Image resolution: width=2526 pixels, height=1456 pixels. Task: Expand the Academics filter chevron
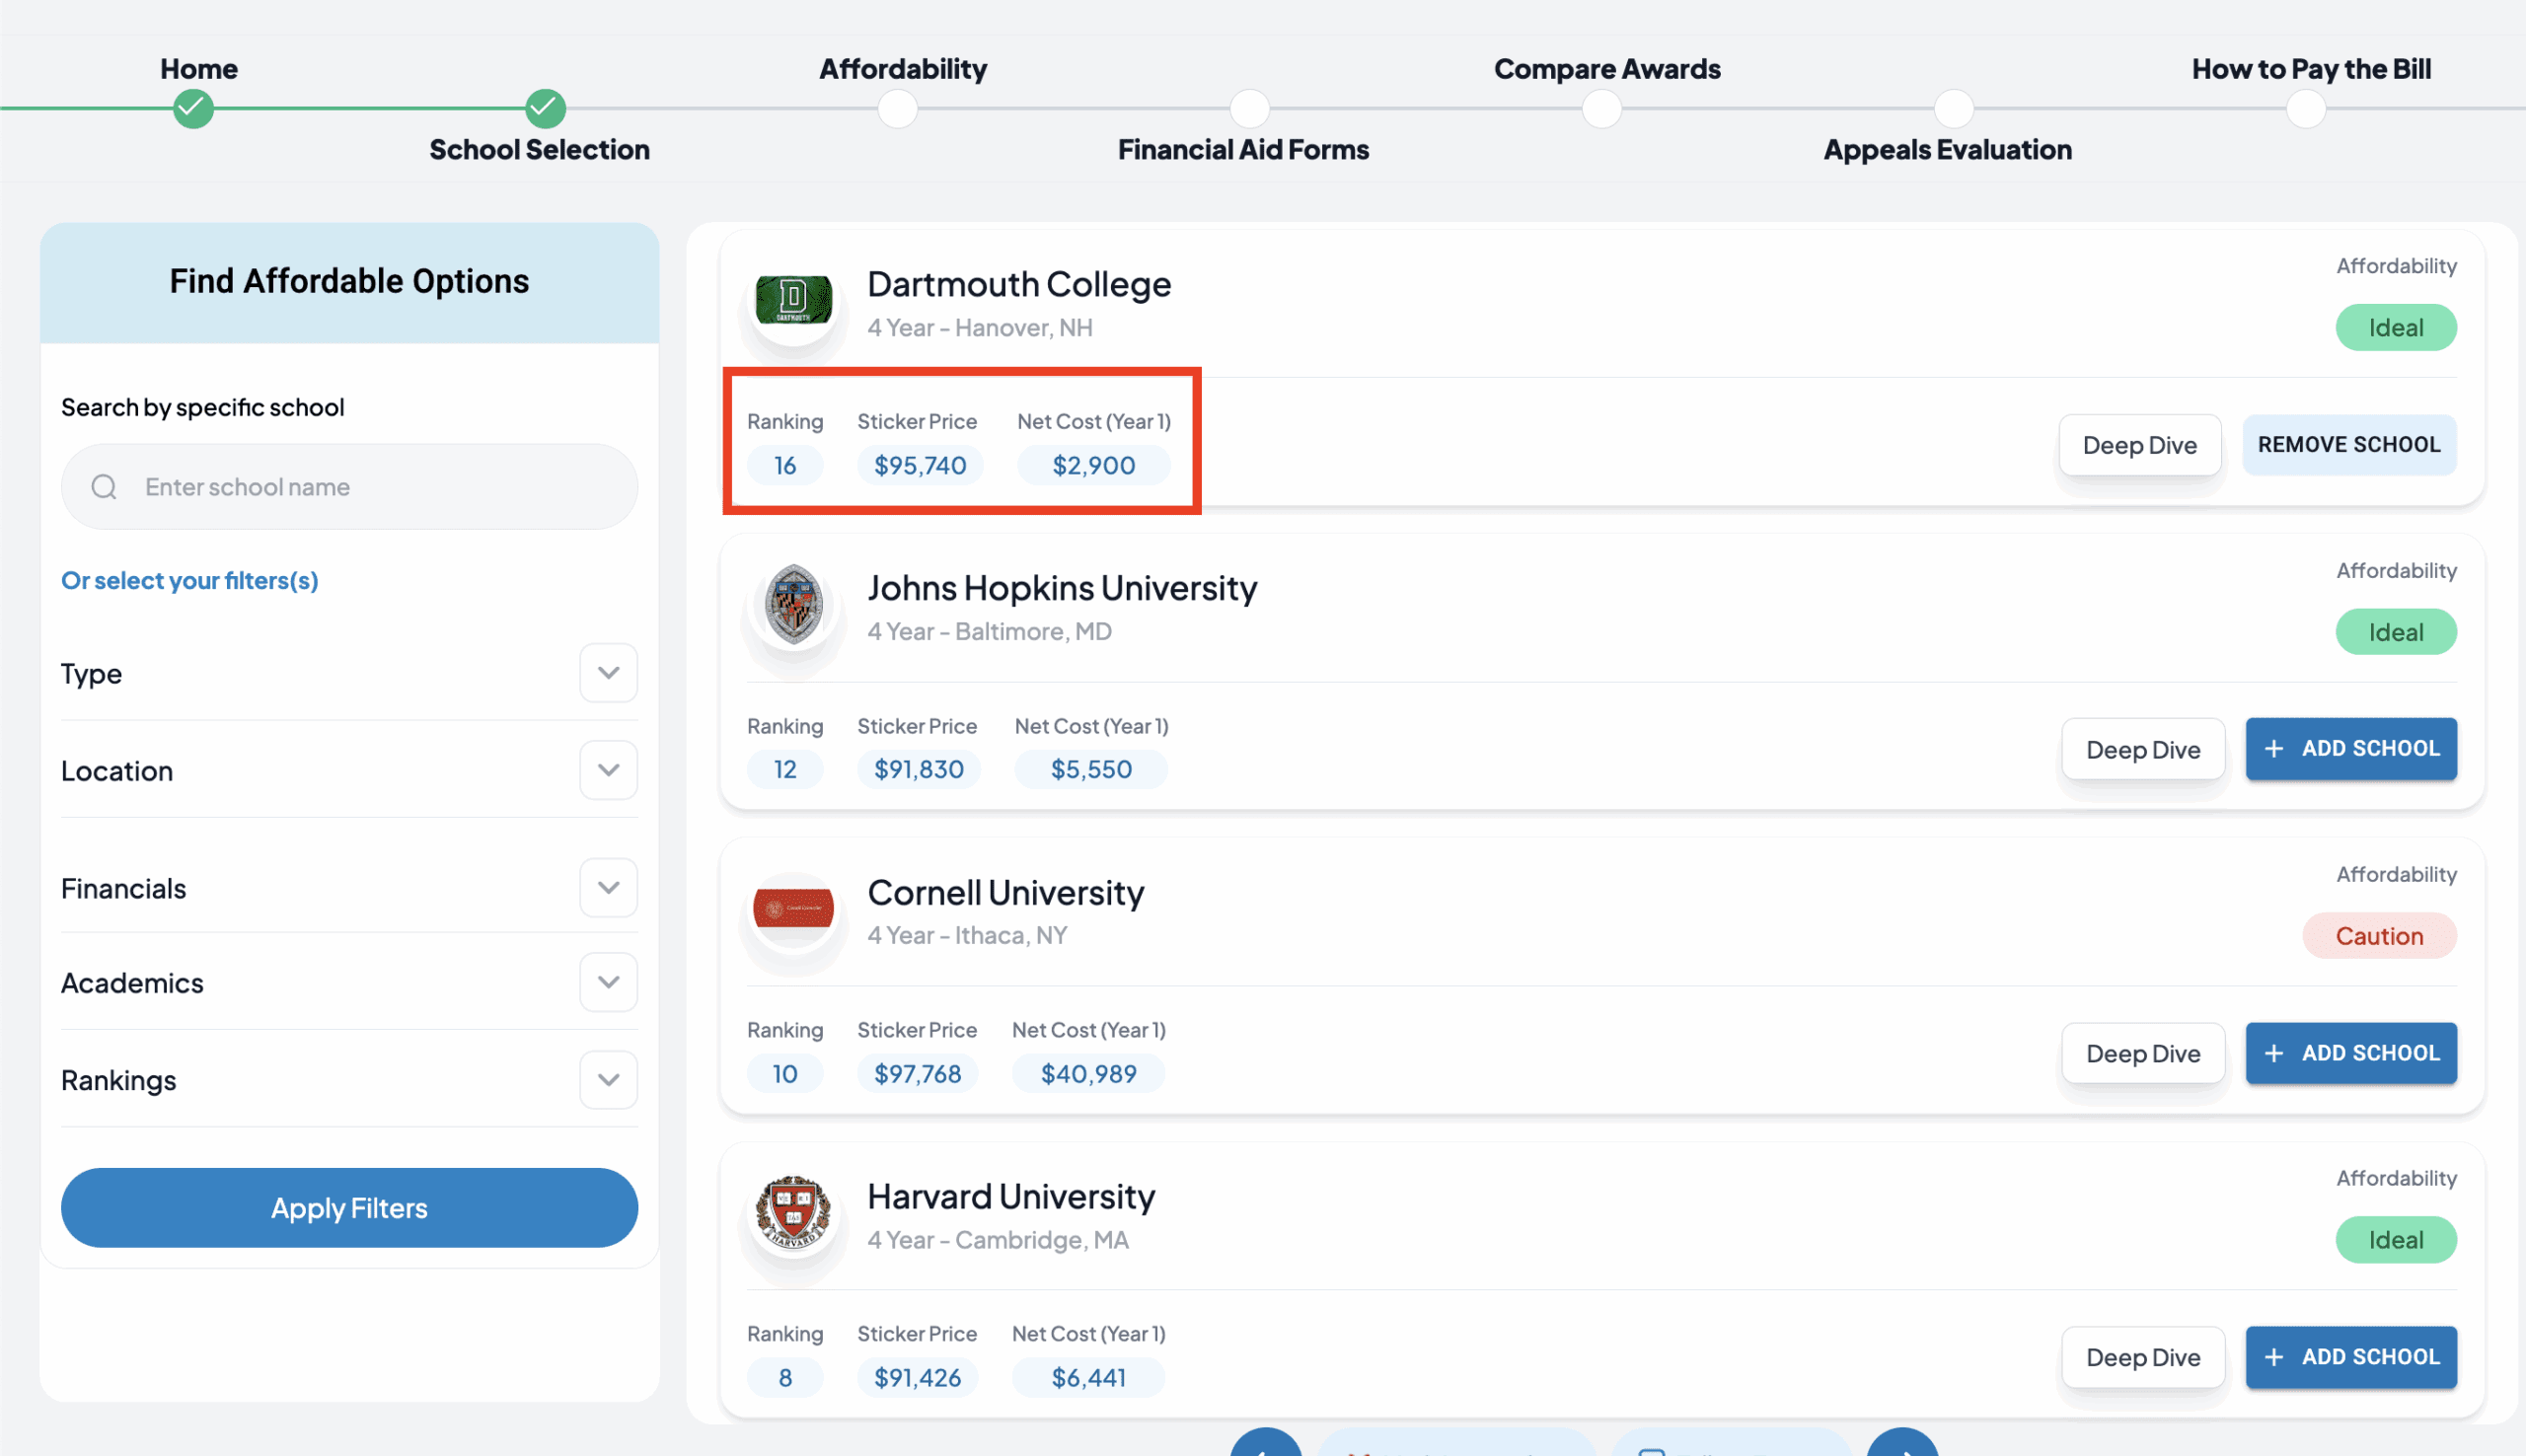coord(608,982)
